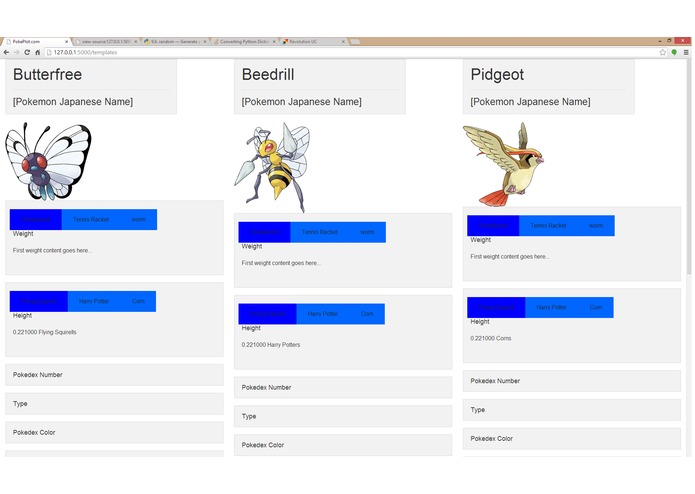Go back with the browser back arrow
This screenshot has height=494, width=695.
tap(6, 52)
